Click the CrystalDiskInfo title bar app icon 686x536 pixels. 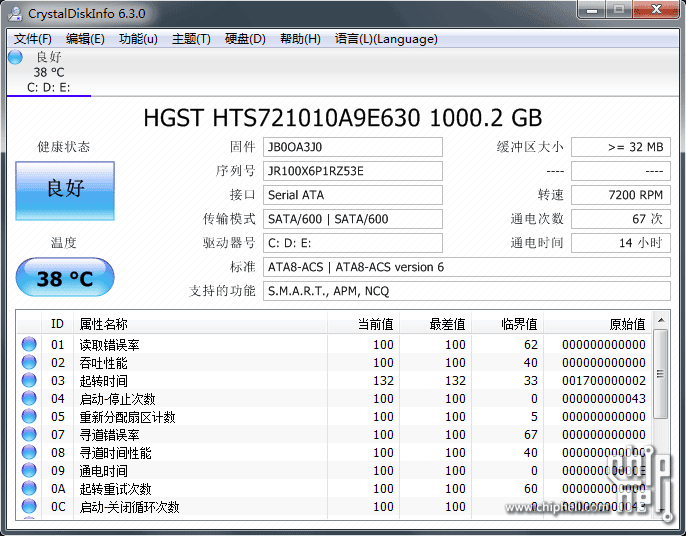(15, 14)
